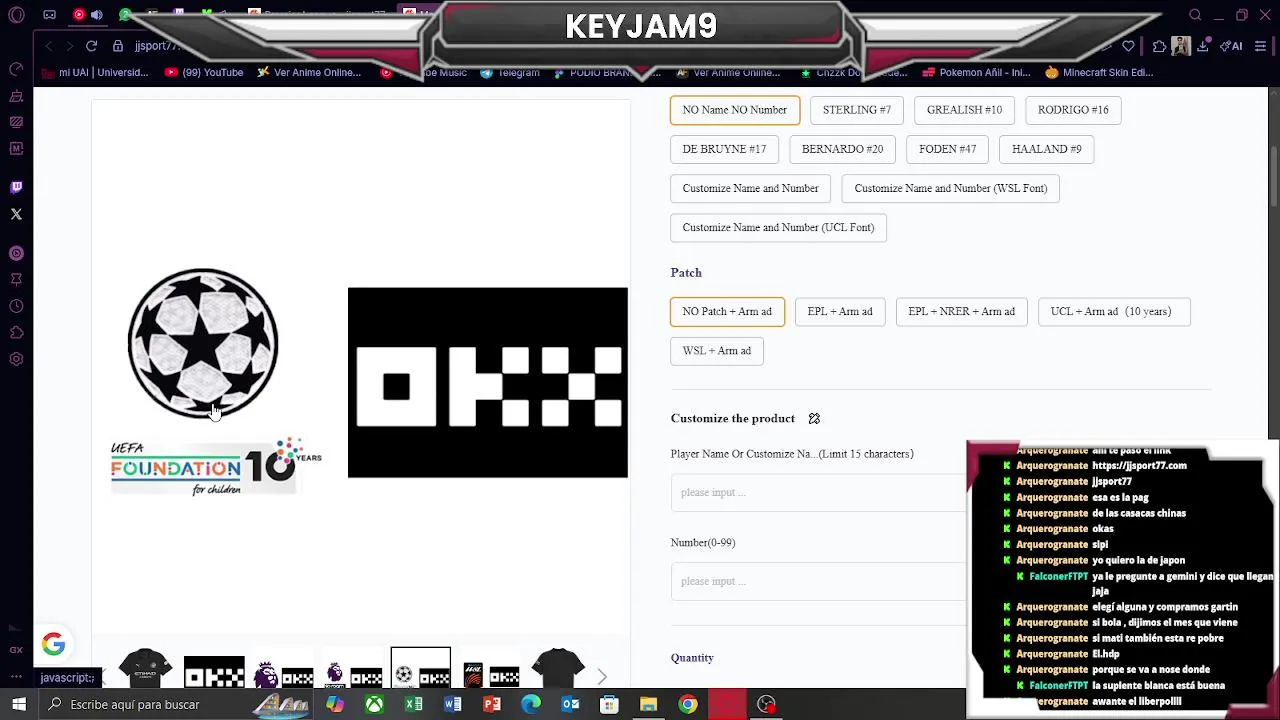Choose Customize Name and Number option
This screenshot has height=720, width=1280.
[x=750, y=188]
